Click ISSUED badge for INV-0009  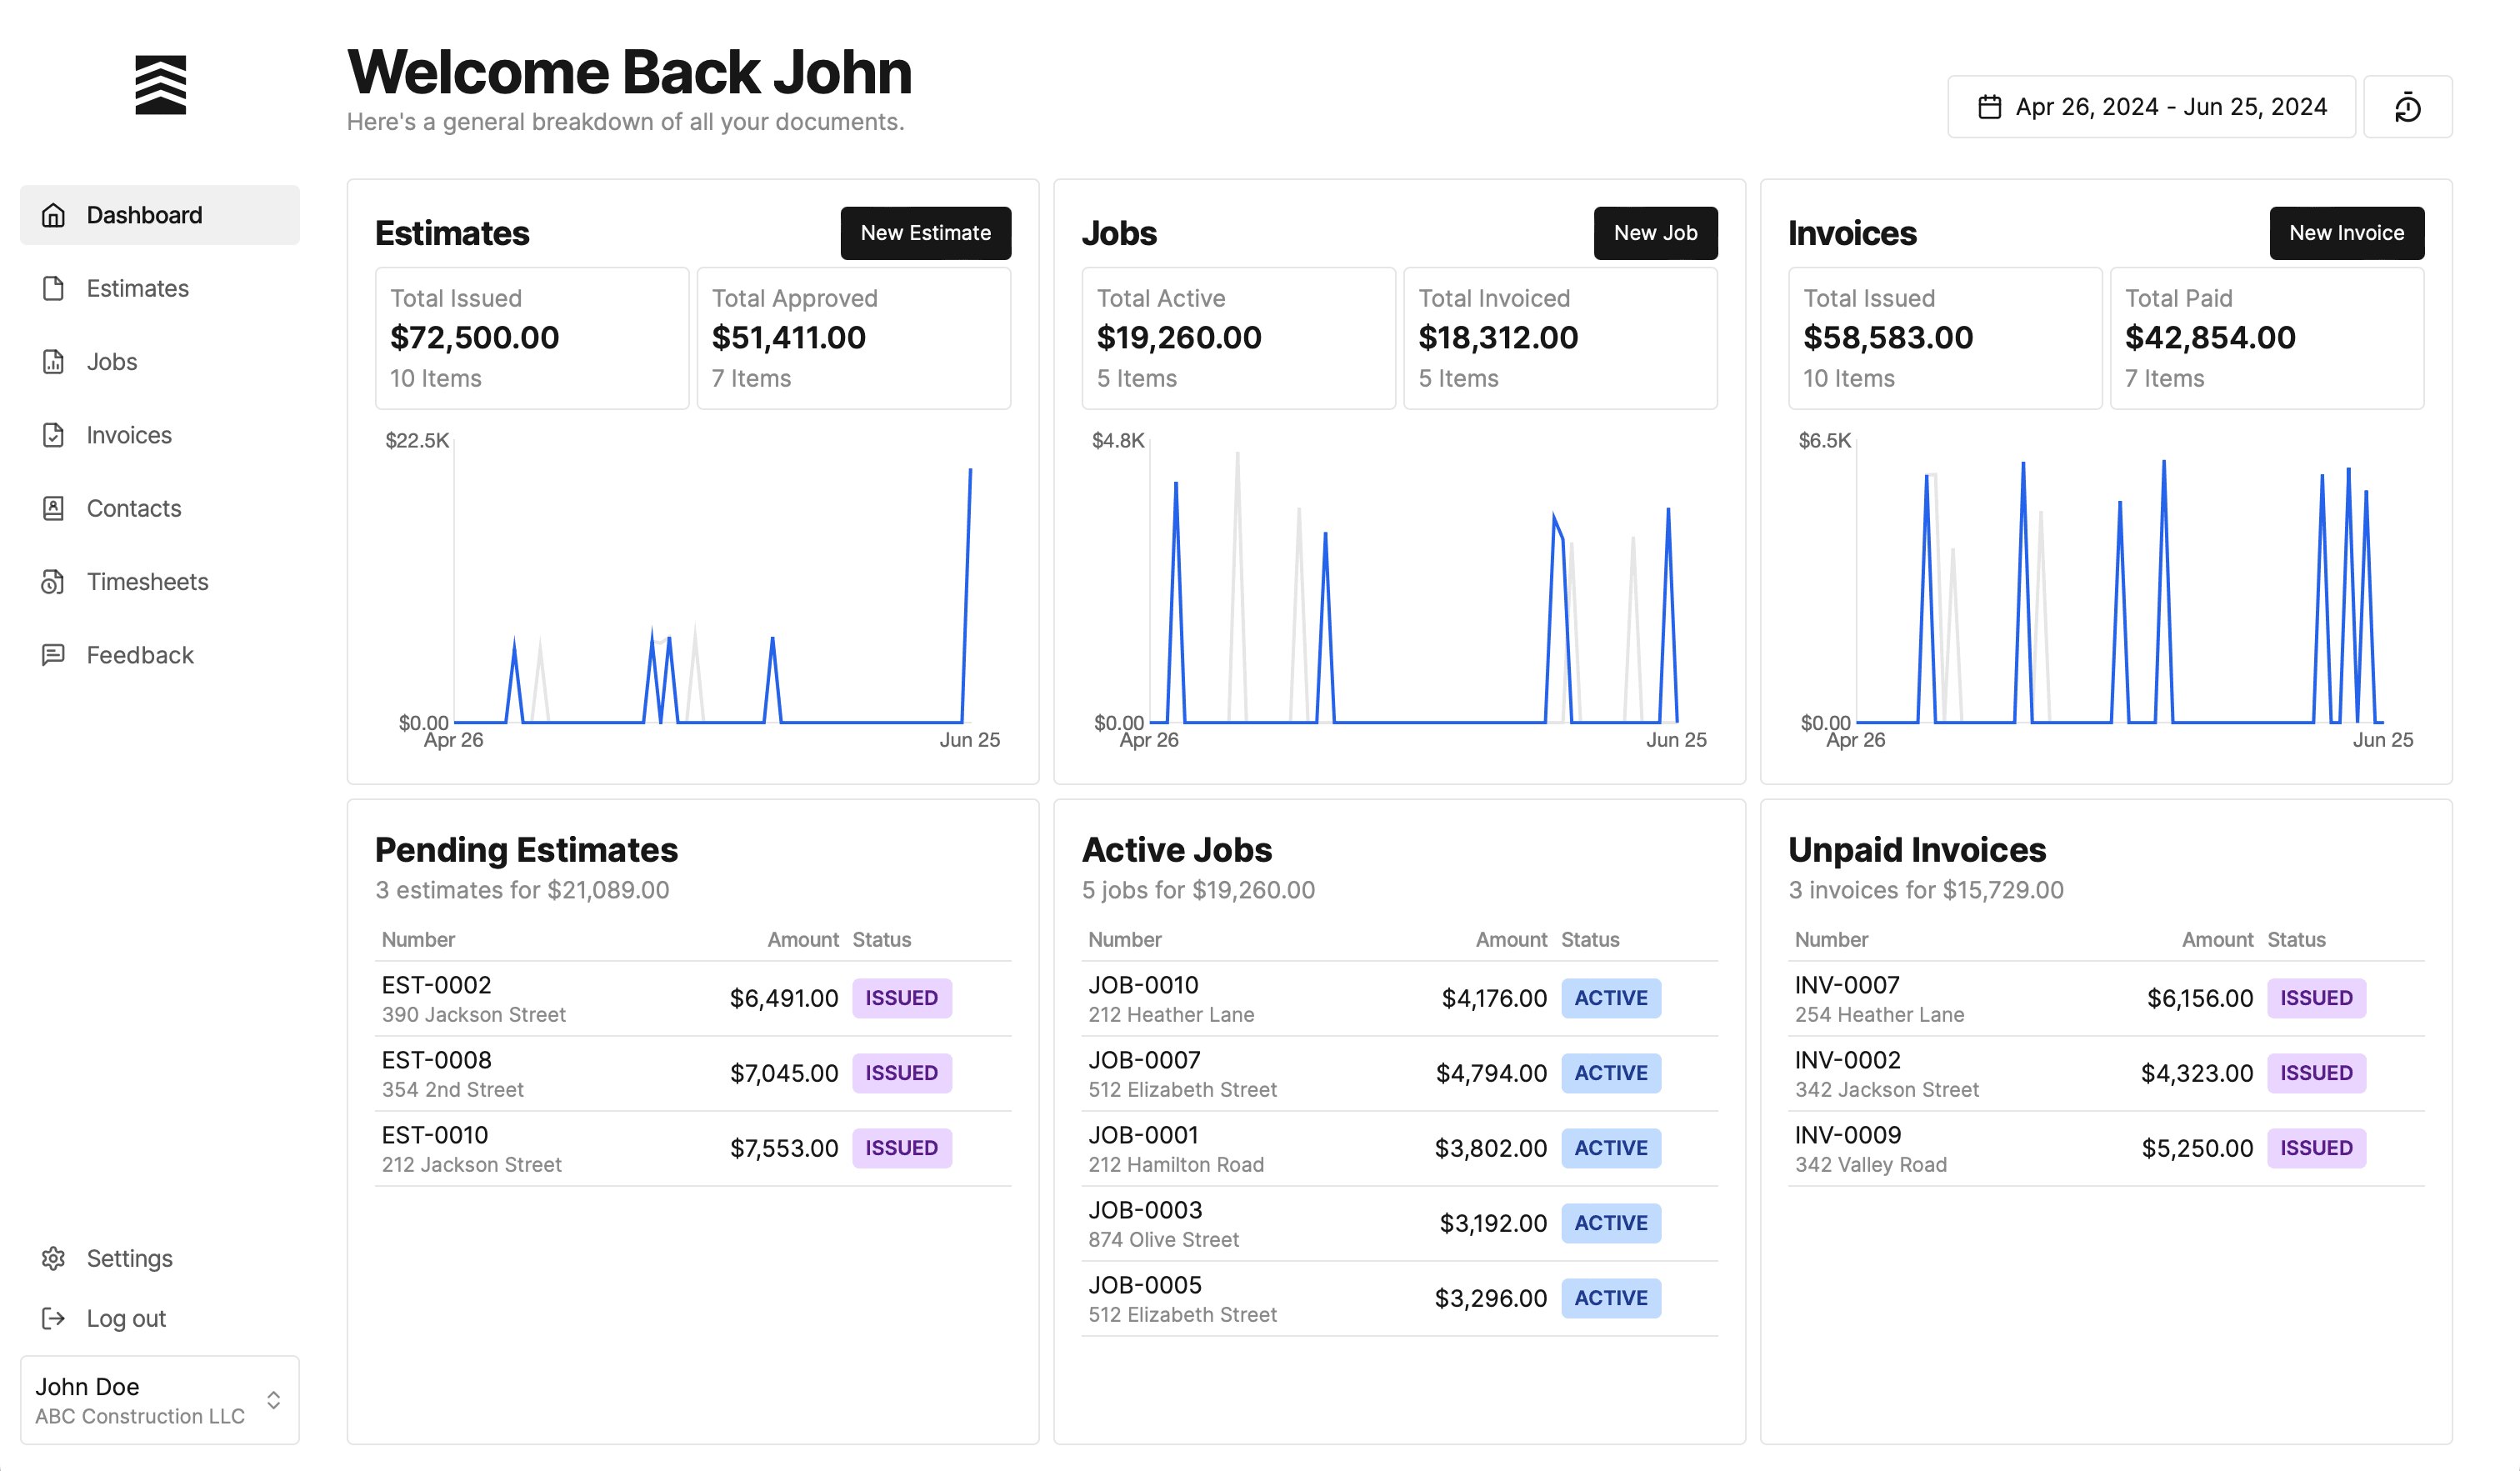tap(2316, 1148)
